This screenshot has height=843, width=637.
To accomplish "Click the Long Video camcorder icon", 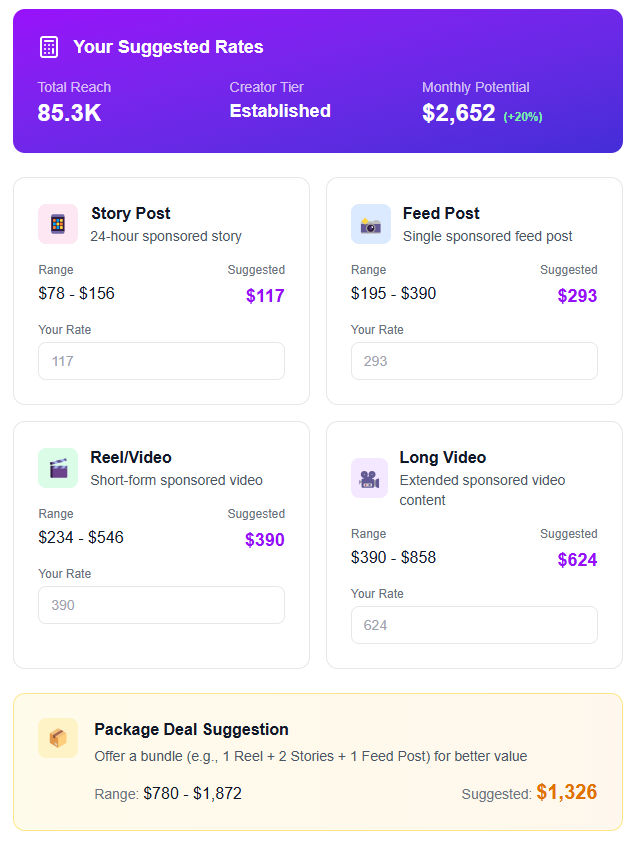I will pos(370,478).
